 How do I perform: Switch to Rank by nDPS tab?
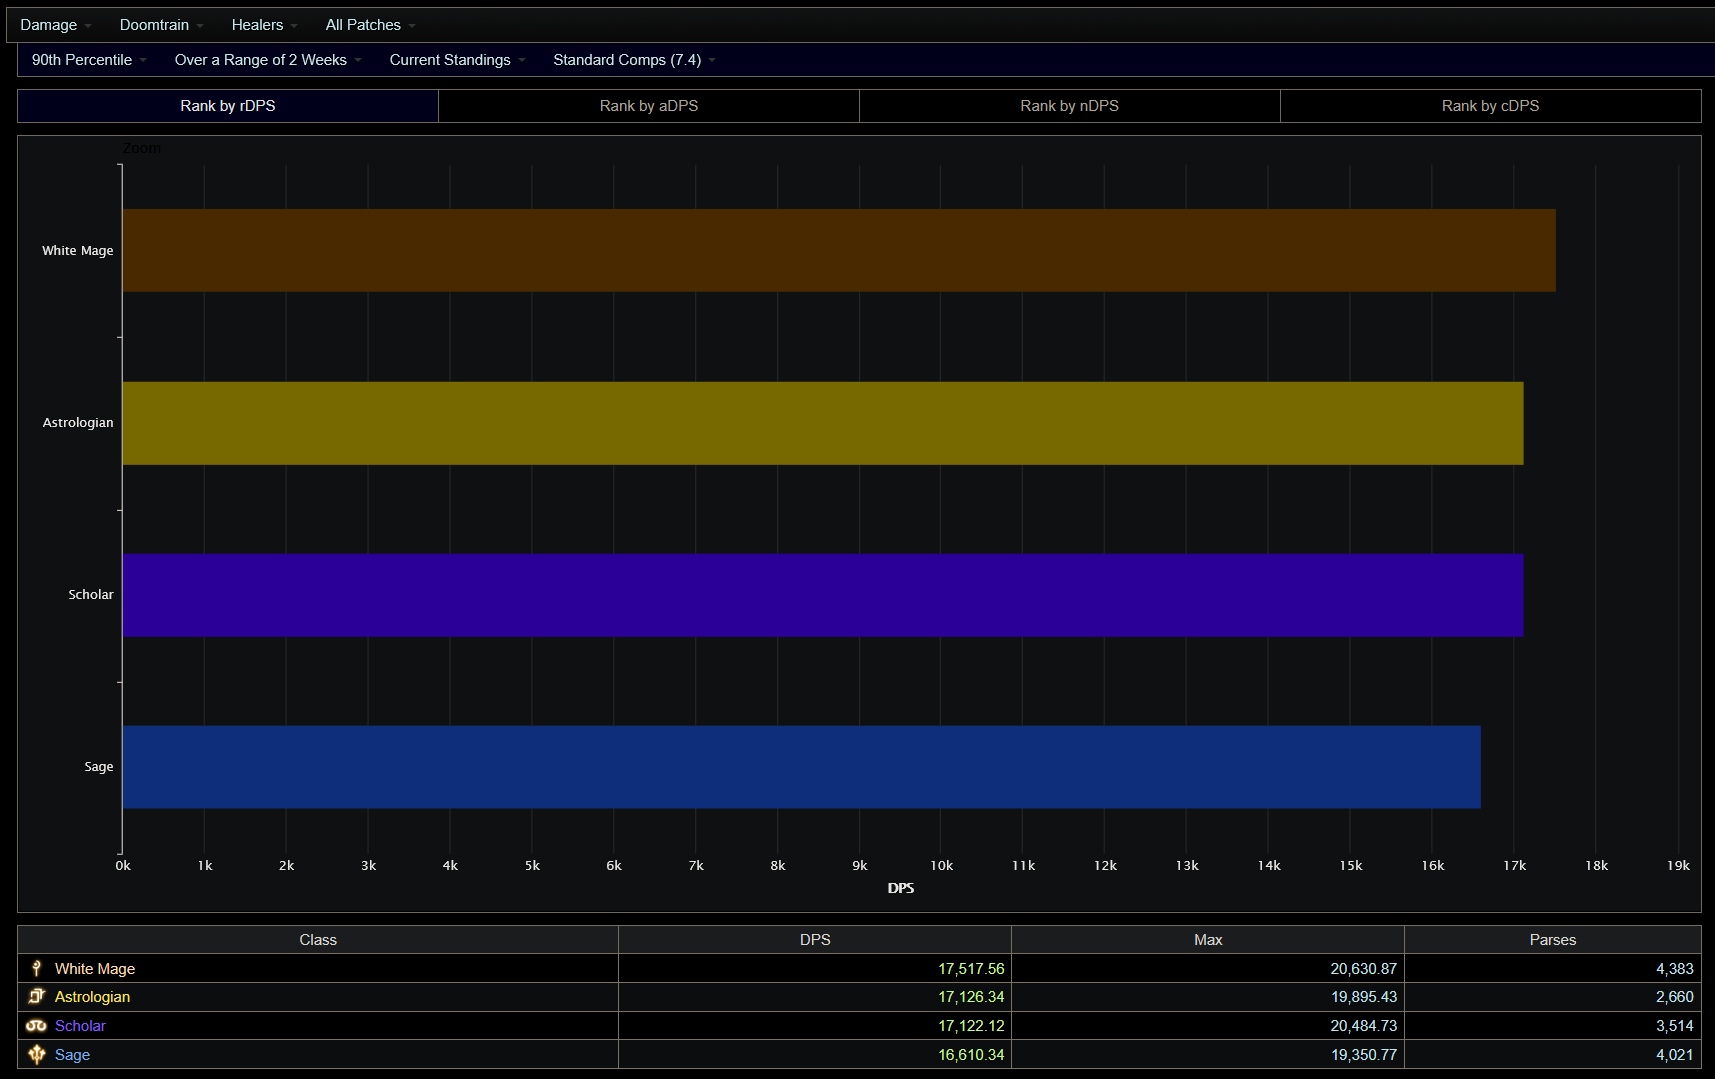(1070, 106)
